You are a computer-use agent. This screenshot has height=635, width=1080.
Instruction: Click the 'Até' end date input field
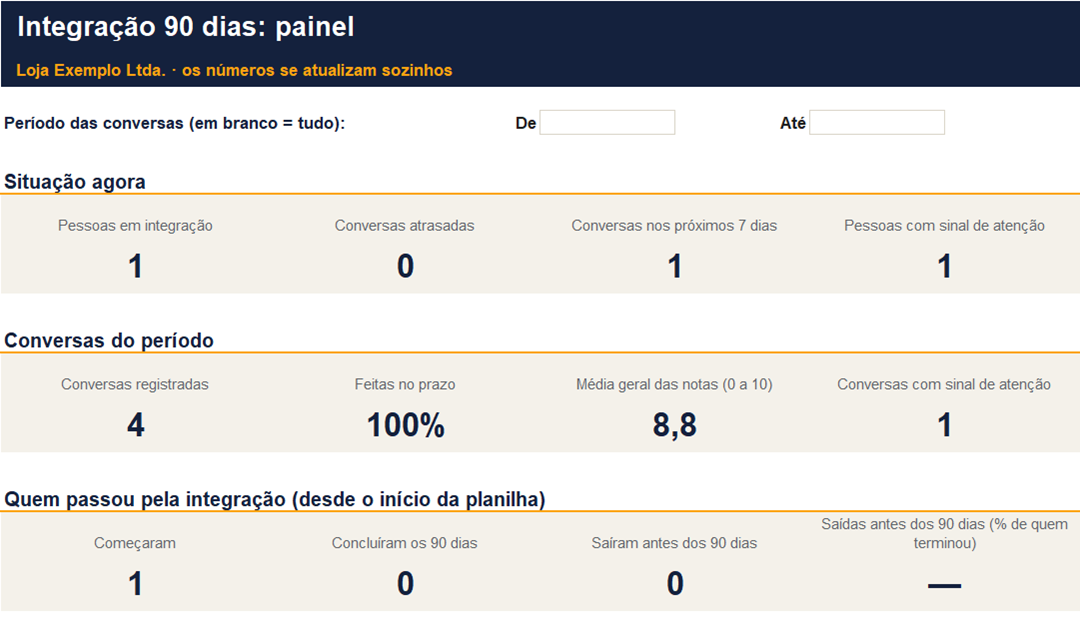coord(877,123)
